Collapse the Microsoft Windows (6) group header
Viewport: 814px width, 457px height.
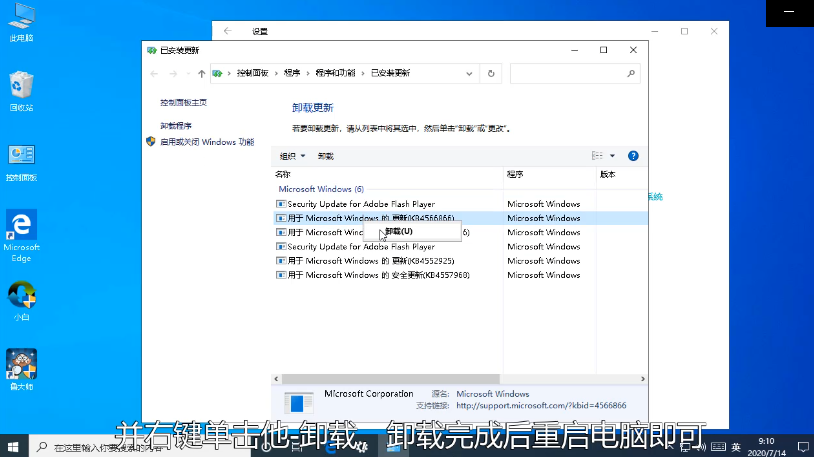(320, 189)
